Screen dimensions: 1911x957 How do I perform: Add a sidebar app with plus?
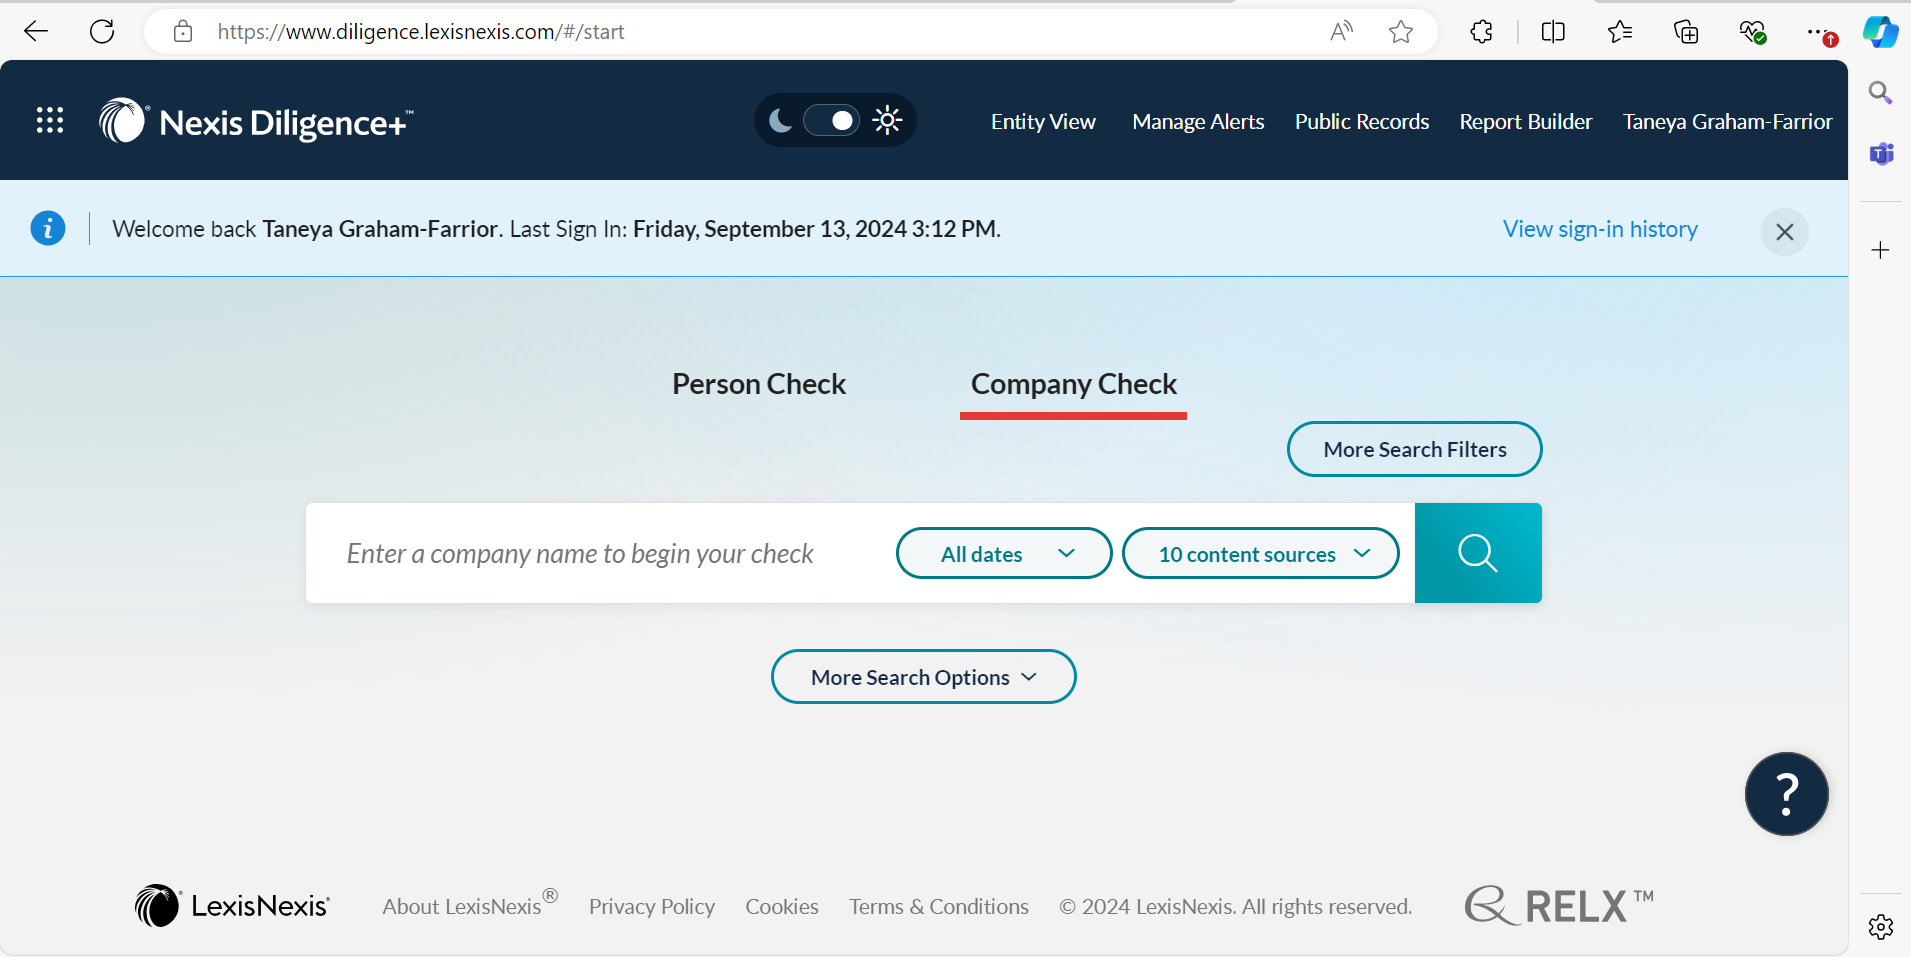click(1880, 250)
